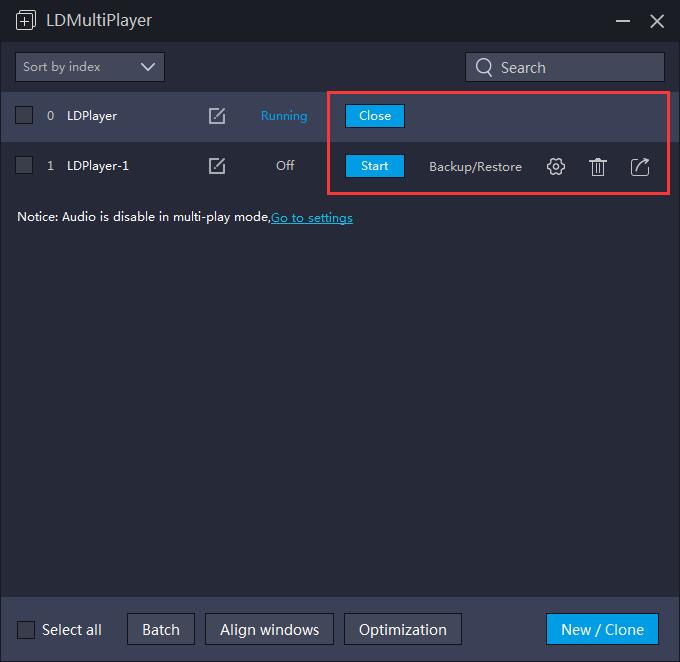
Task: Click Align windows button
Action: click(269, 629)
